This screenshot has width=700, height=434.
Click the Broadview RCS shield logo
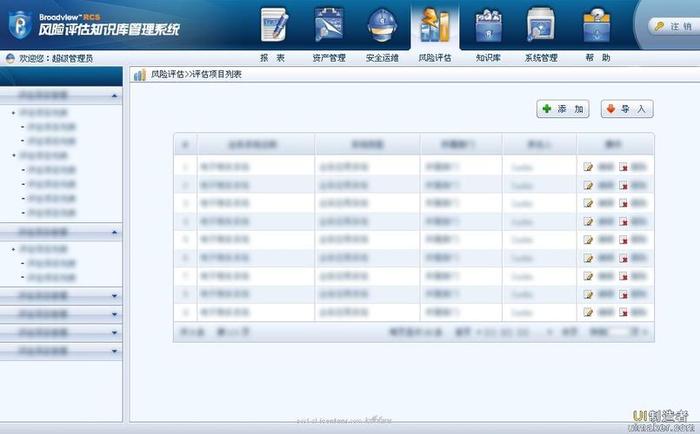pyautogui.click(x=20, y=25)
